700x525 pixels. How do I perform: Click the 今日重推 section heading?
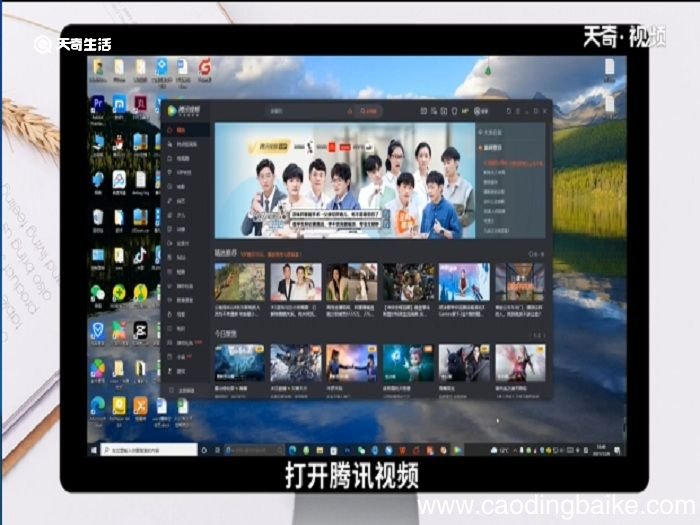226,333
